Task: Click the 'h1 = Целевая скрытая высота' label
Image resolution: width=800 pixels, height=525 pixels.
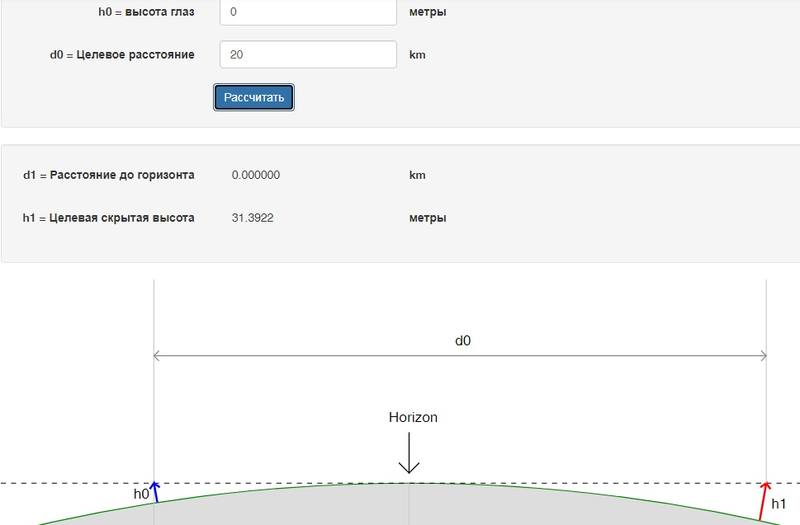Action: (x=108, y=218)
